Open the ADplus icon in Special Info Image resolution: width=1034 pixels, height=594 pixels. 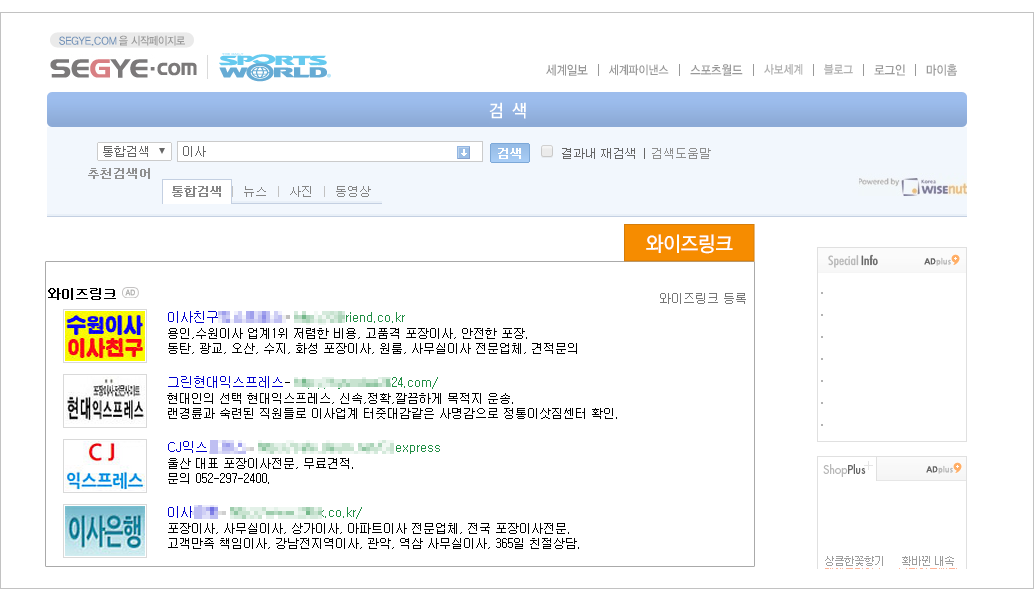(942, 261)
